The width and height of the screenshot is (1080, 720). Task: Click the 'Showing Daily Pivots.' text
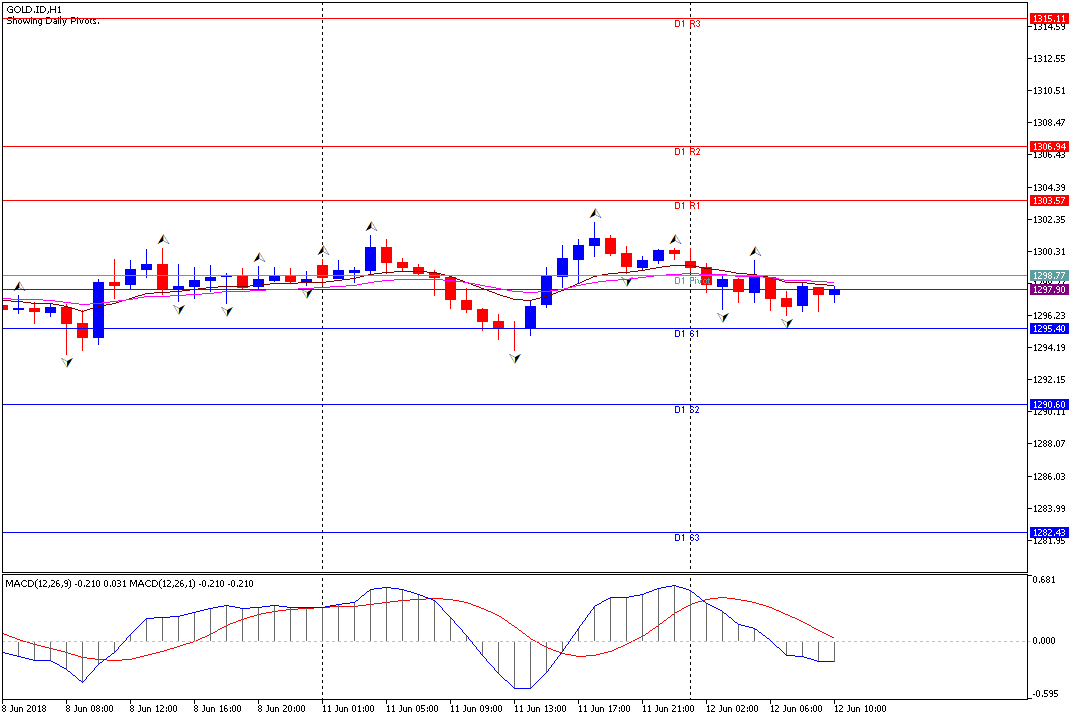pyautogui.click(x=53, y=20)
